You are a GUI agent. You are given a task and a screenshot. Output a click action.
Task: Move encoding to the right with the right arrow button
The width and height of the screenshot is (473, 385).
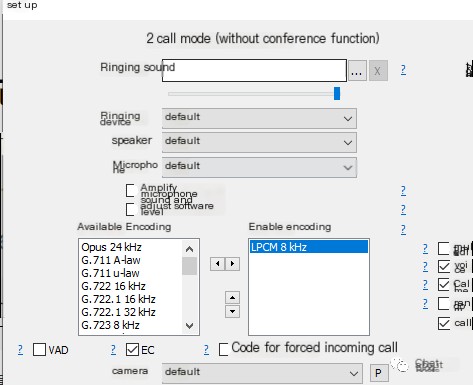click(x=232, y=264)
